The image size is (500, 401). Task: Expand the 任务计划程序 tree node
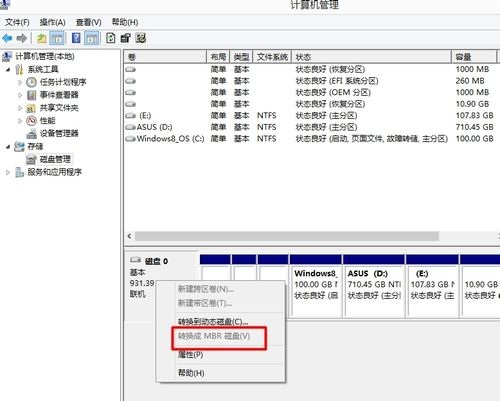click(20, 82)
